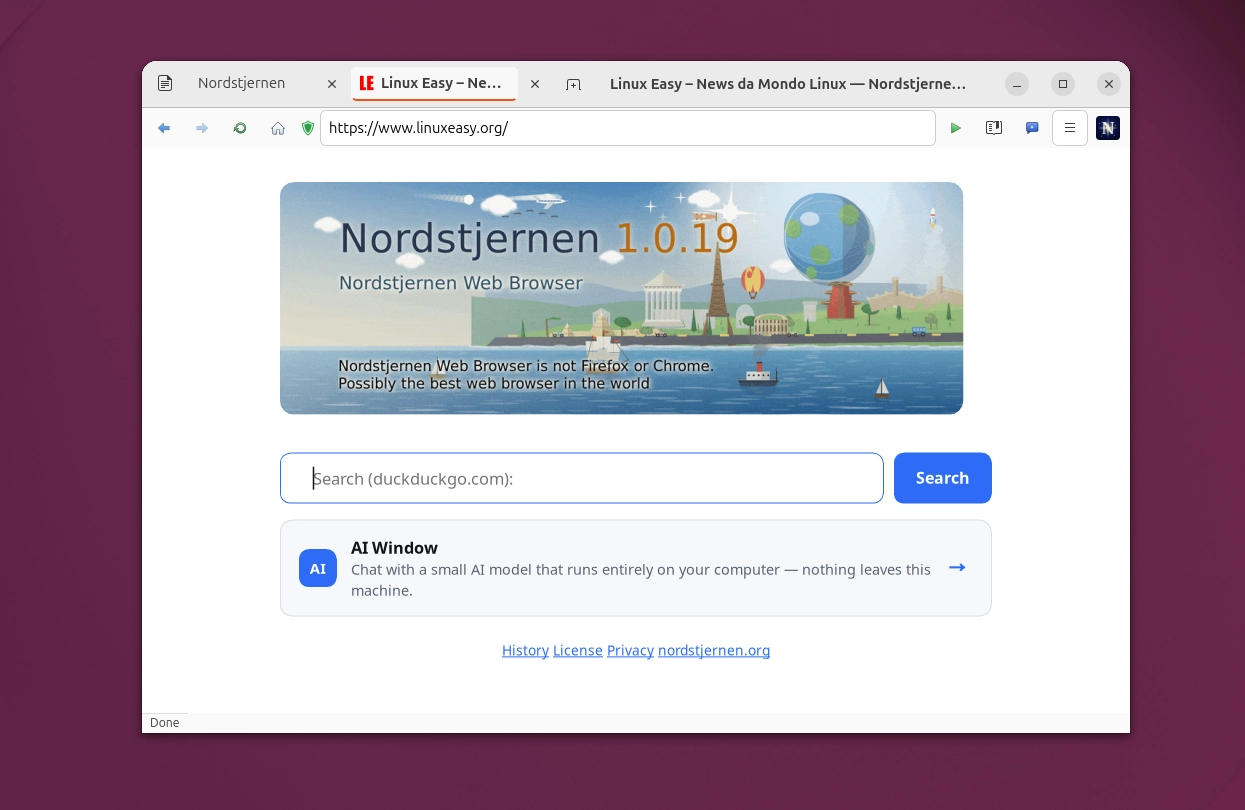Screen dimensions: 1245x810
Task: Click the page document icon left of tabs
Action: point(165,84)
